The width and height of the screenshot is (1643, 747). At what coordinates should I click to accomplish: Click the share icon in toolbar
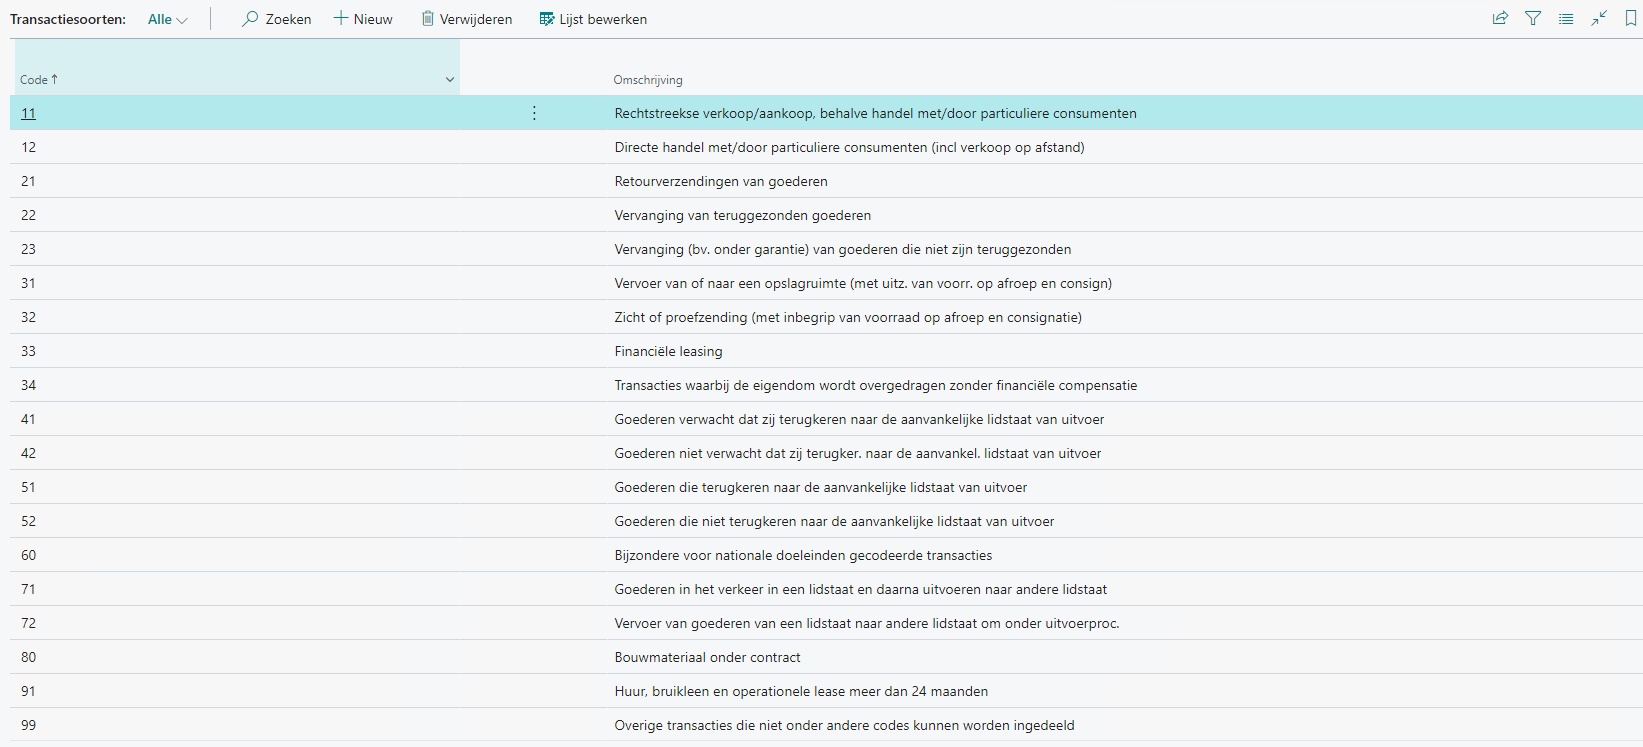pos(1500,18)
